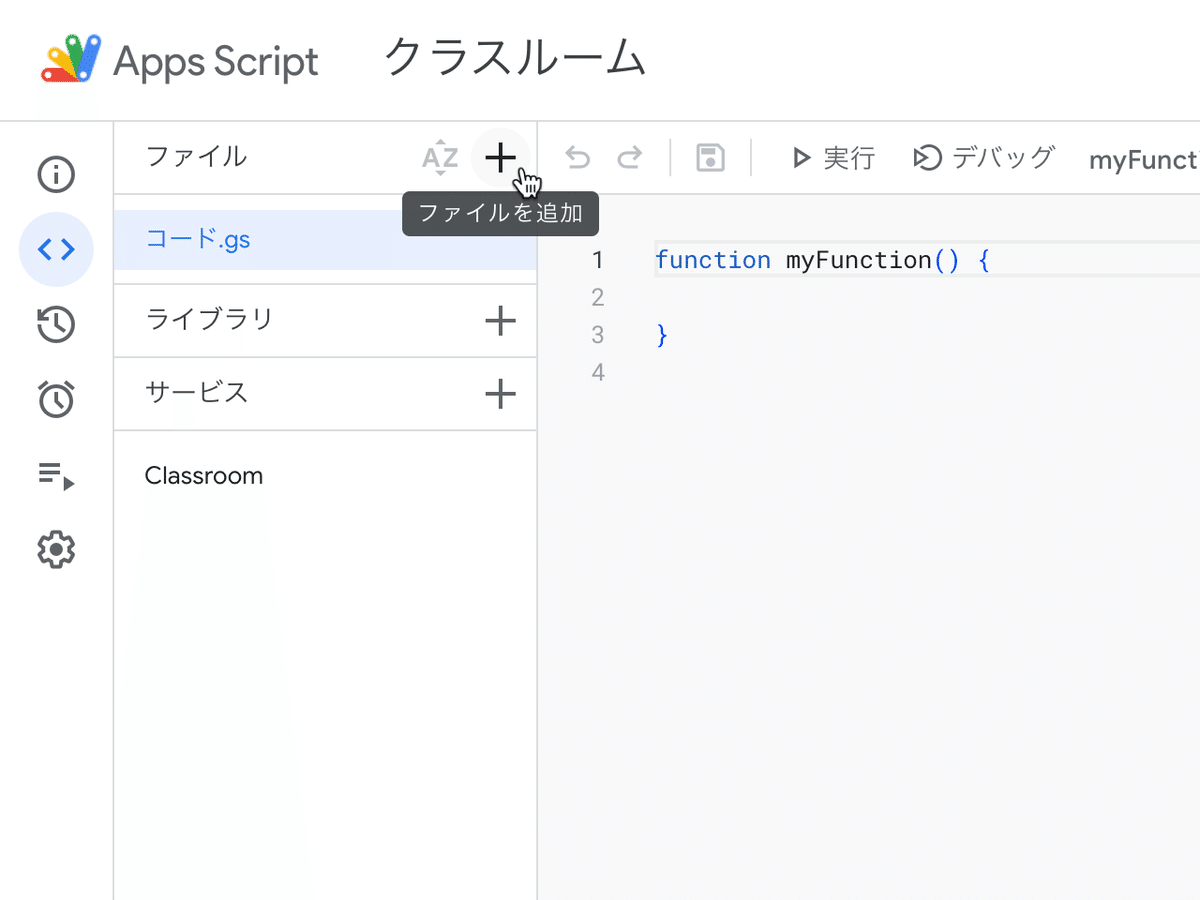This screenshot has width=1200, height=900.
Task: Open the executions list icon
Action: click(x=56, y=475)
